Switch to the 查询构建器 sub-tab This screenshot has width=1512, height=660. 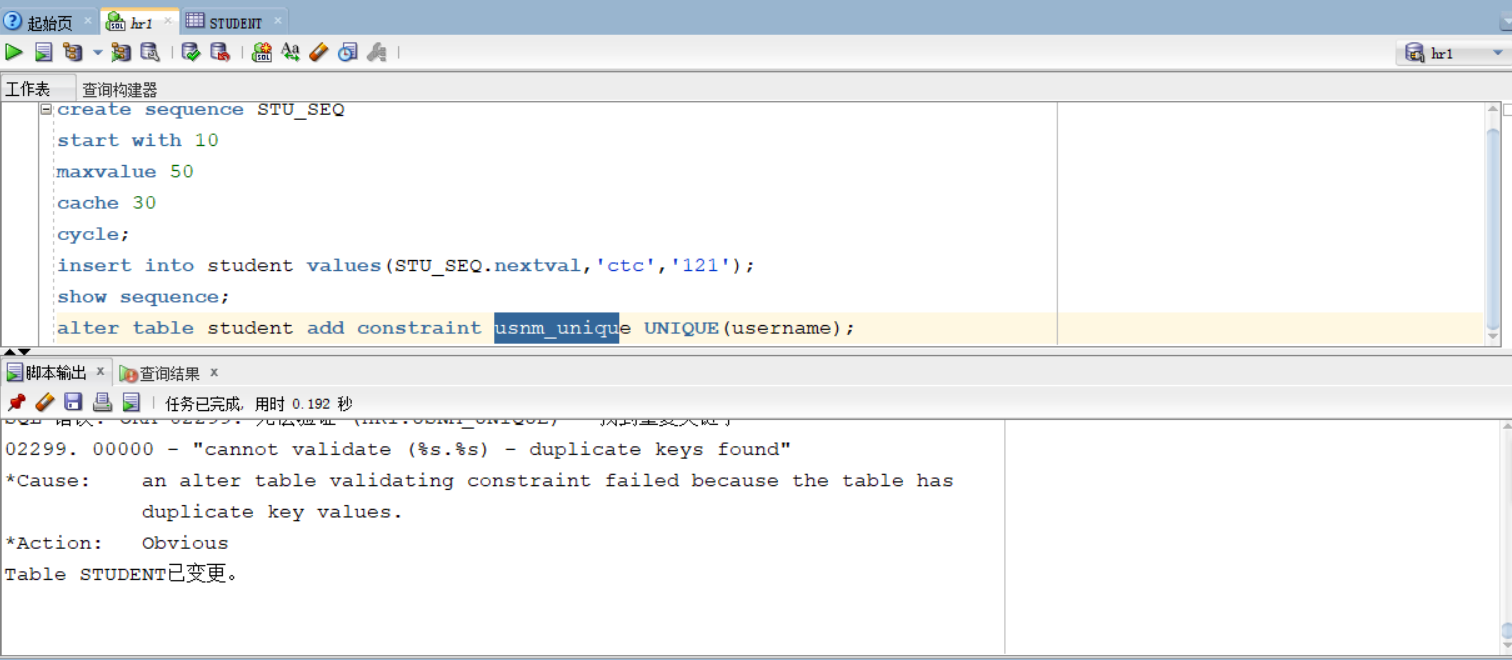[x=120, y=89]
